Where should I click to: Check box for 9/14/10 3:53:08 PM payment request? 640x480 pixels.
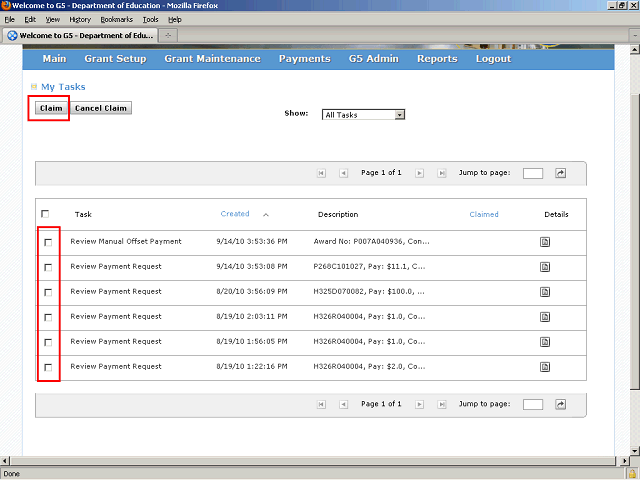tap(48, 267)
